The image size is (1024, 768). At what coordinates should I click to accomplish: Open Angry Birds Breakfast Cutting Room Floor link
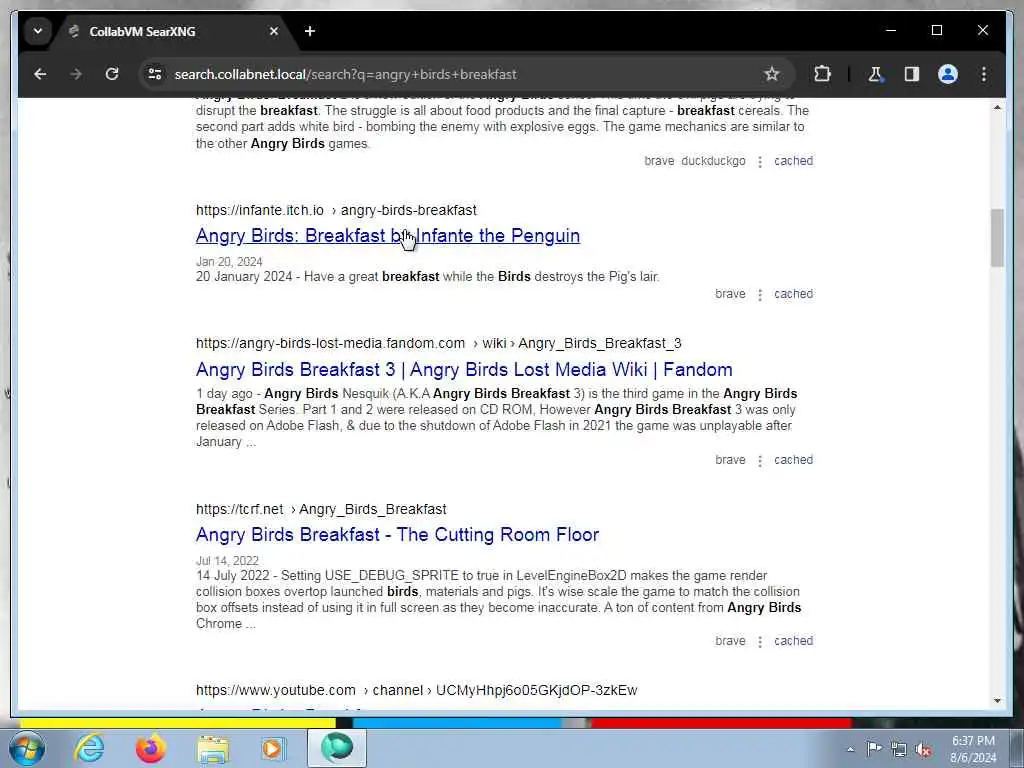397,535
